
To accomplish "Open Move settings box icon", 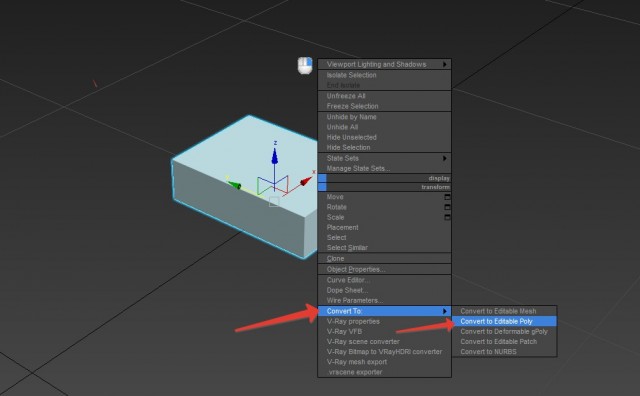I will [447, 197].
